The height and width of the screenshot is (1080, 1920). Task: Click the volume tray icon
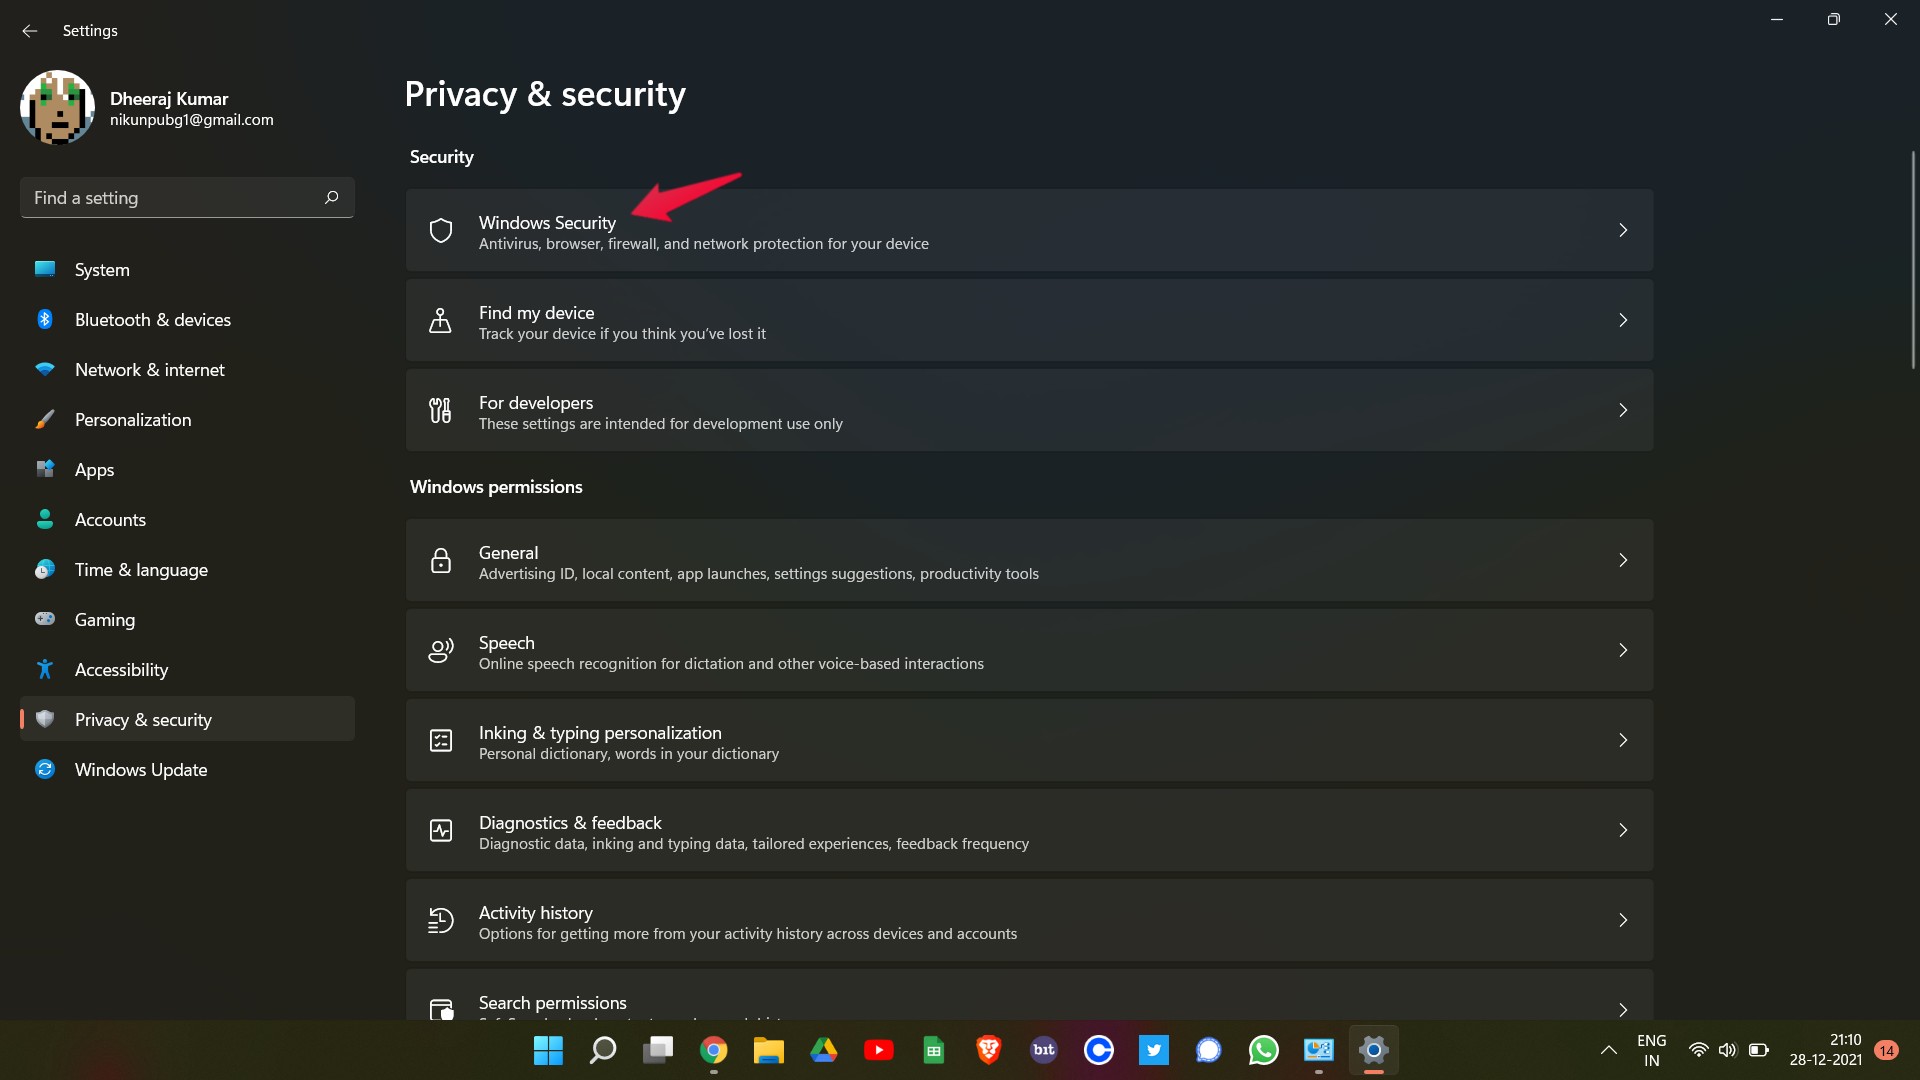coord(1727,1050)
